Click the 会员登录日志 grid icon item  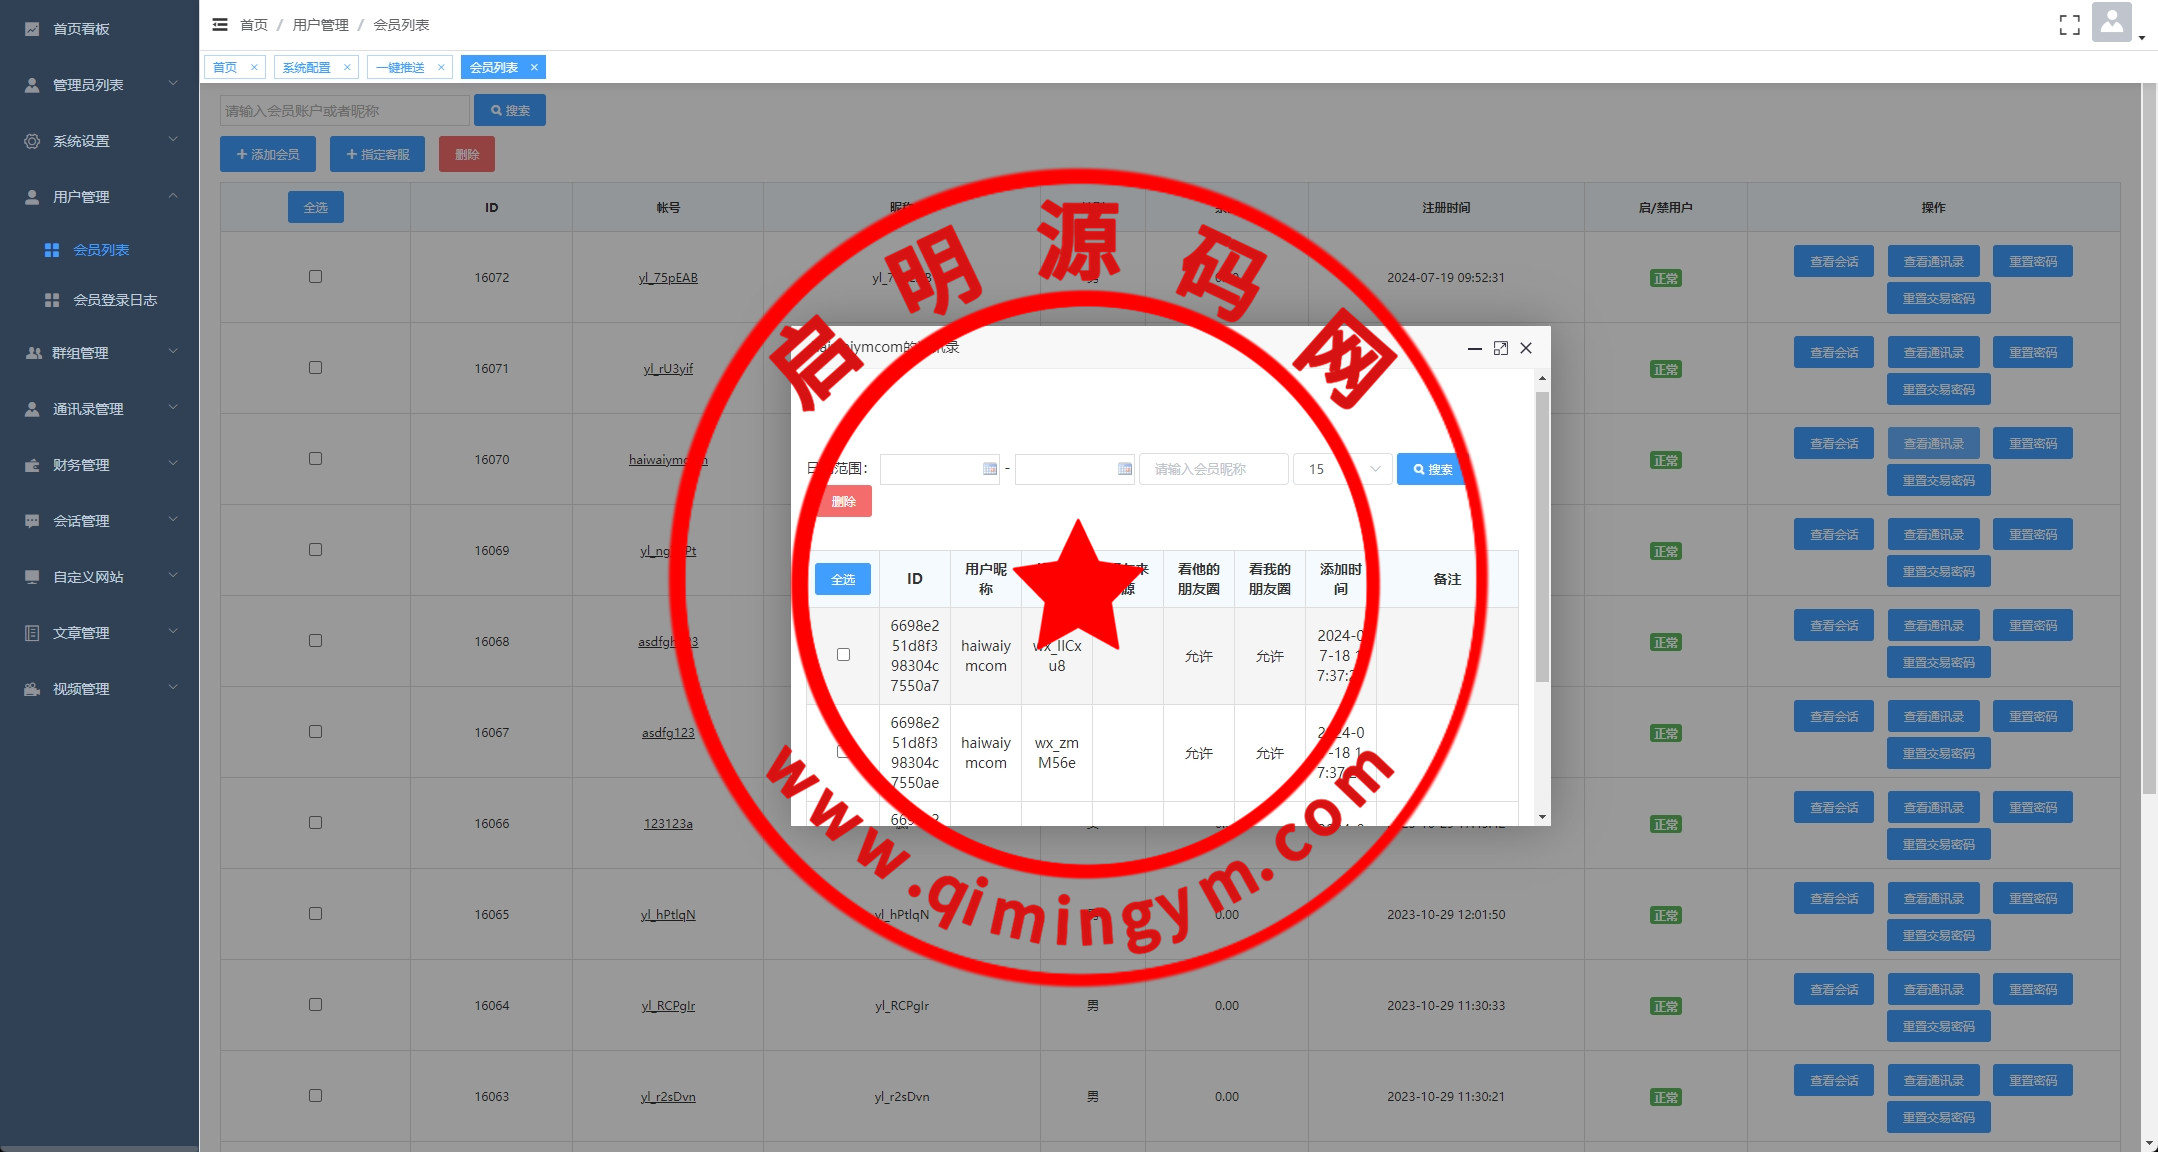52,300
